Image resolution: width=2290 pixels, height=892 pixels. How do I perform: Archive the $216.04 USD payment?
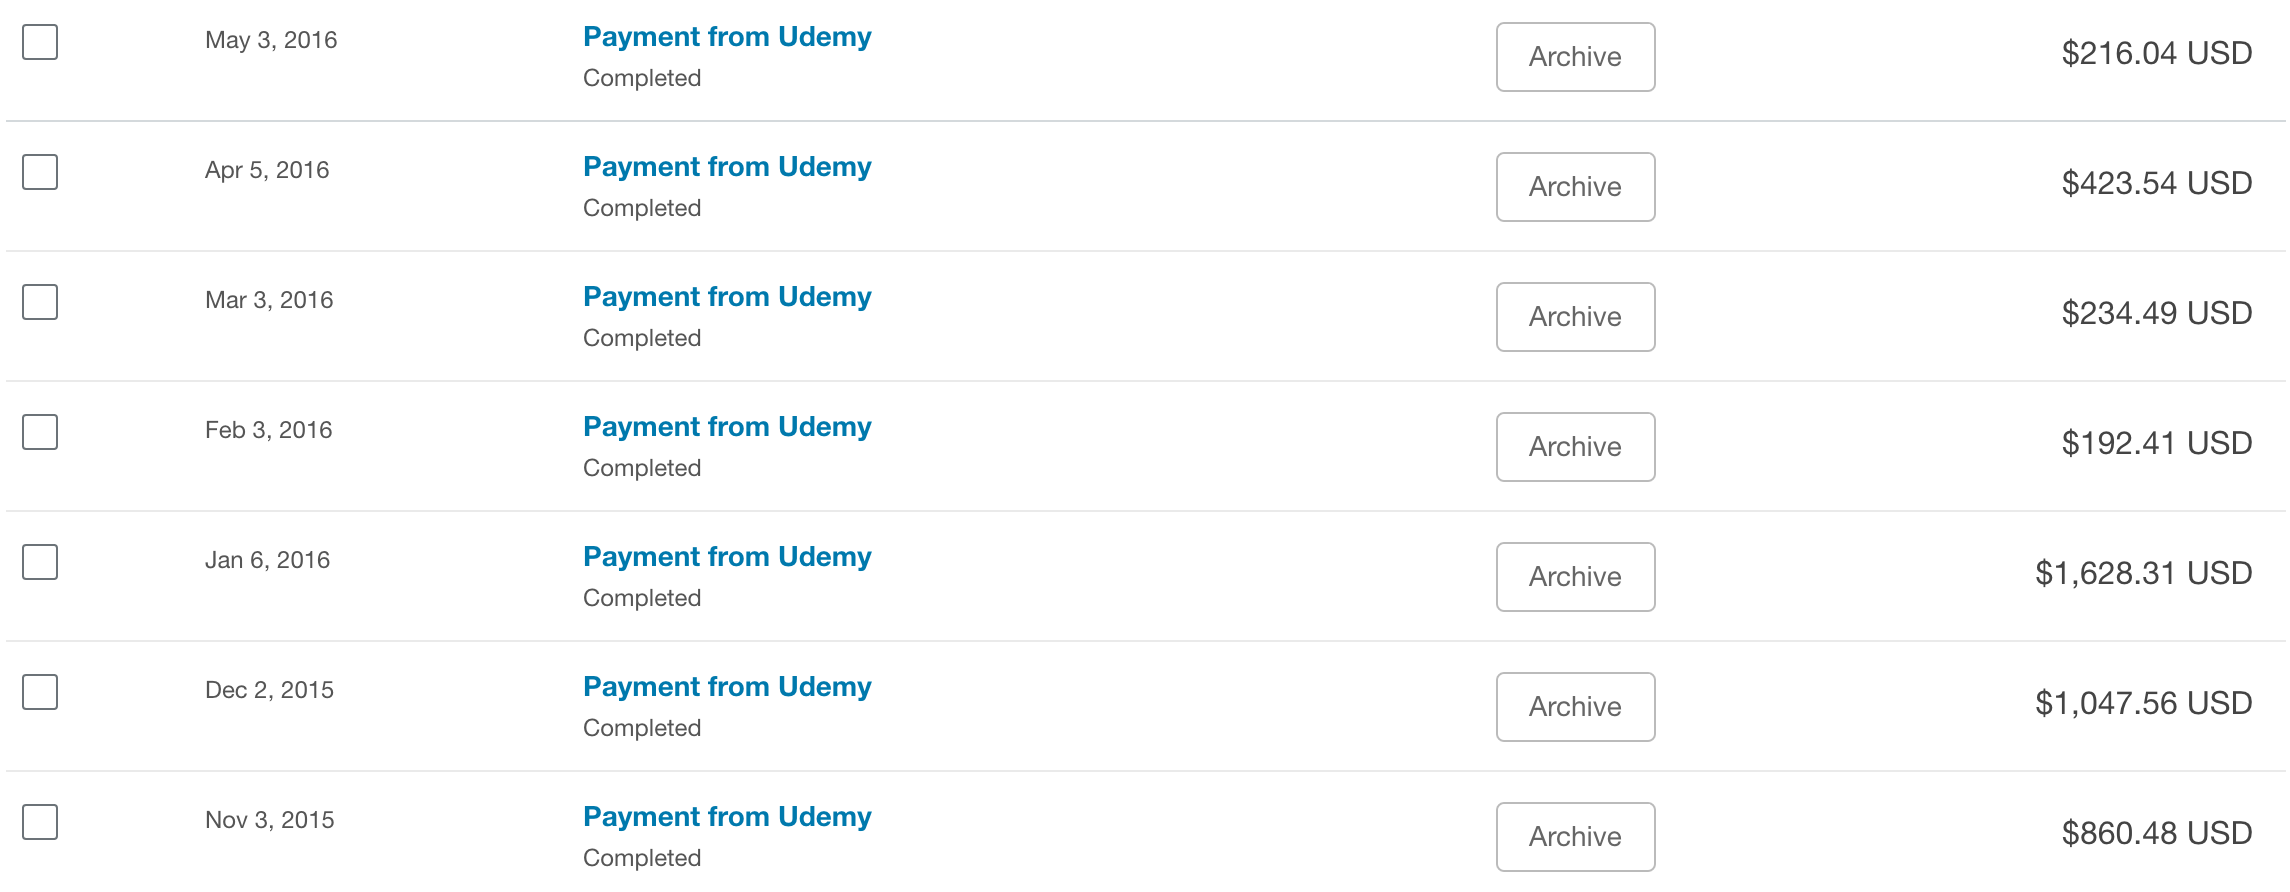[x=1575, y=57]
